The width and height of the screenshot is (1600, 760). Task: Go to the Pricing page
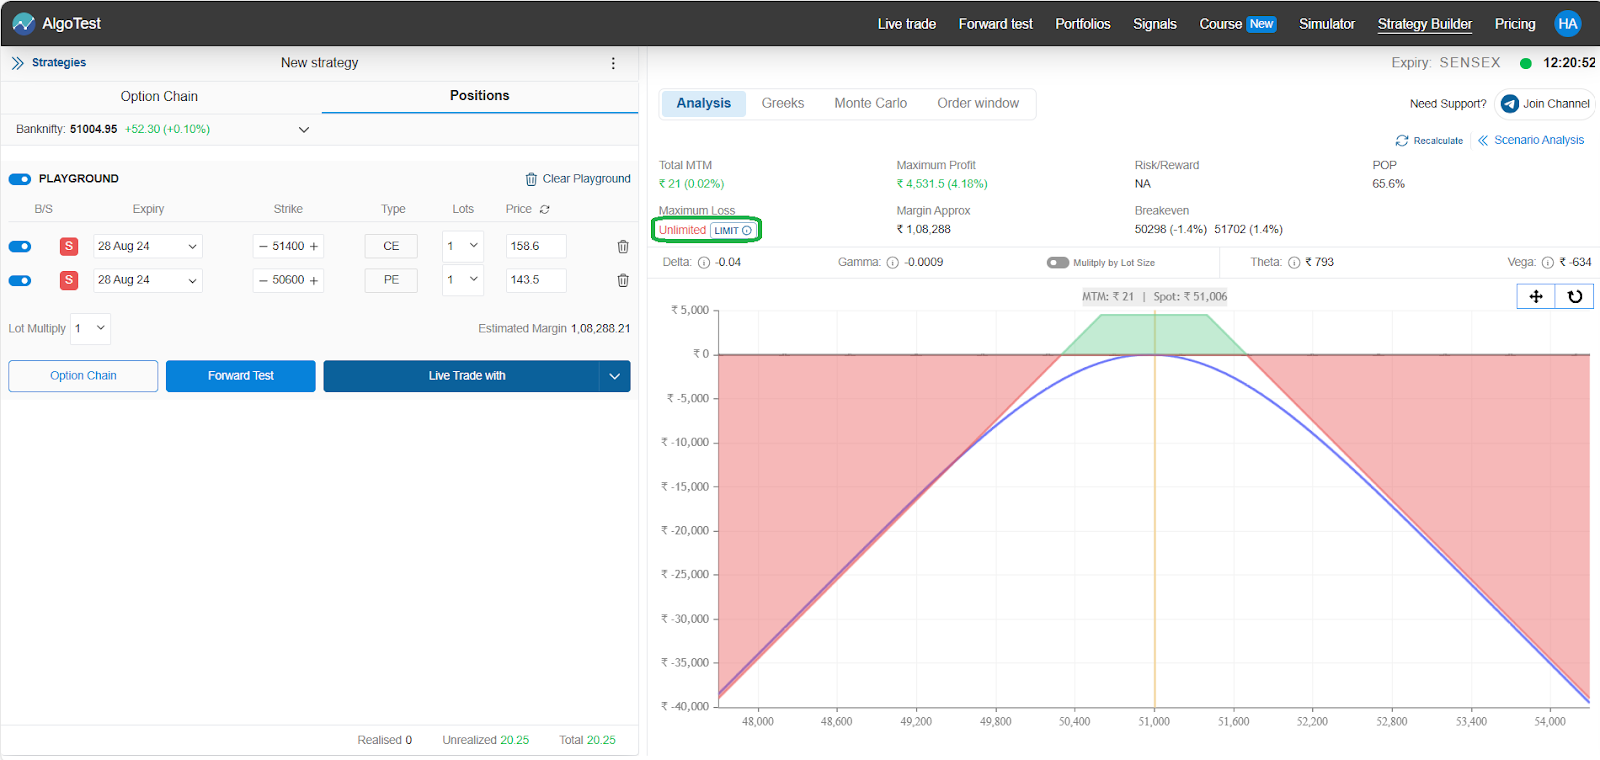tap(1515, 24)
